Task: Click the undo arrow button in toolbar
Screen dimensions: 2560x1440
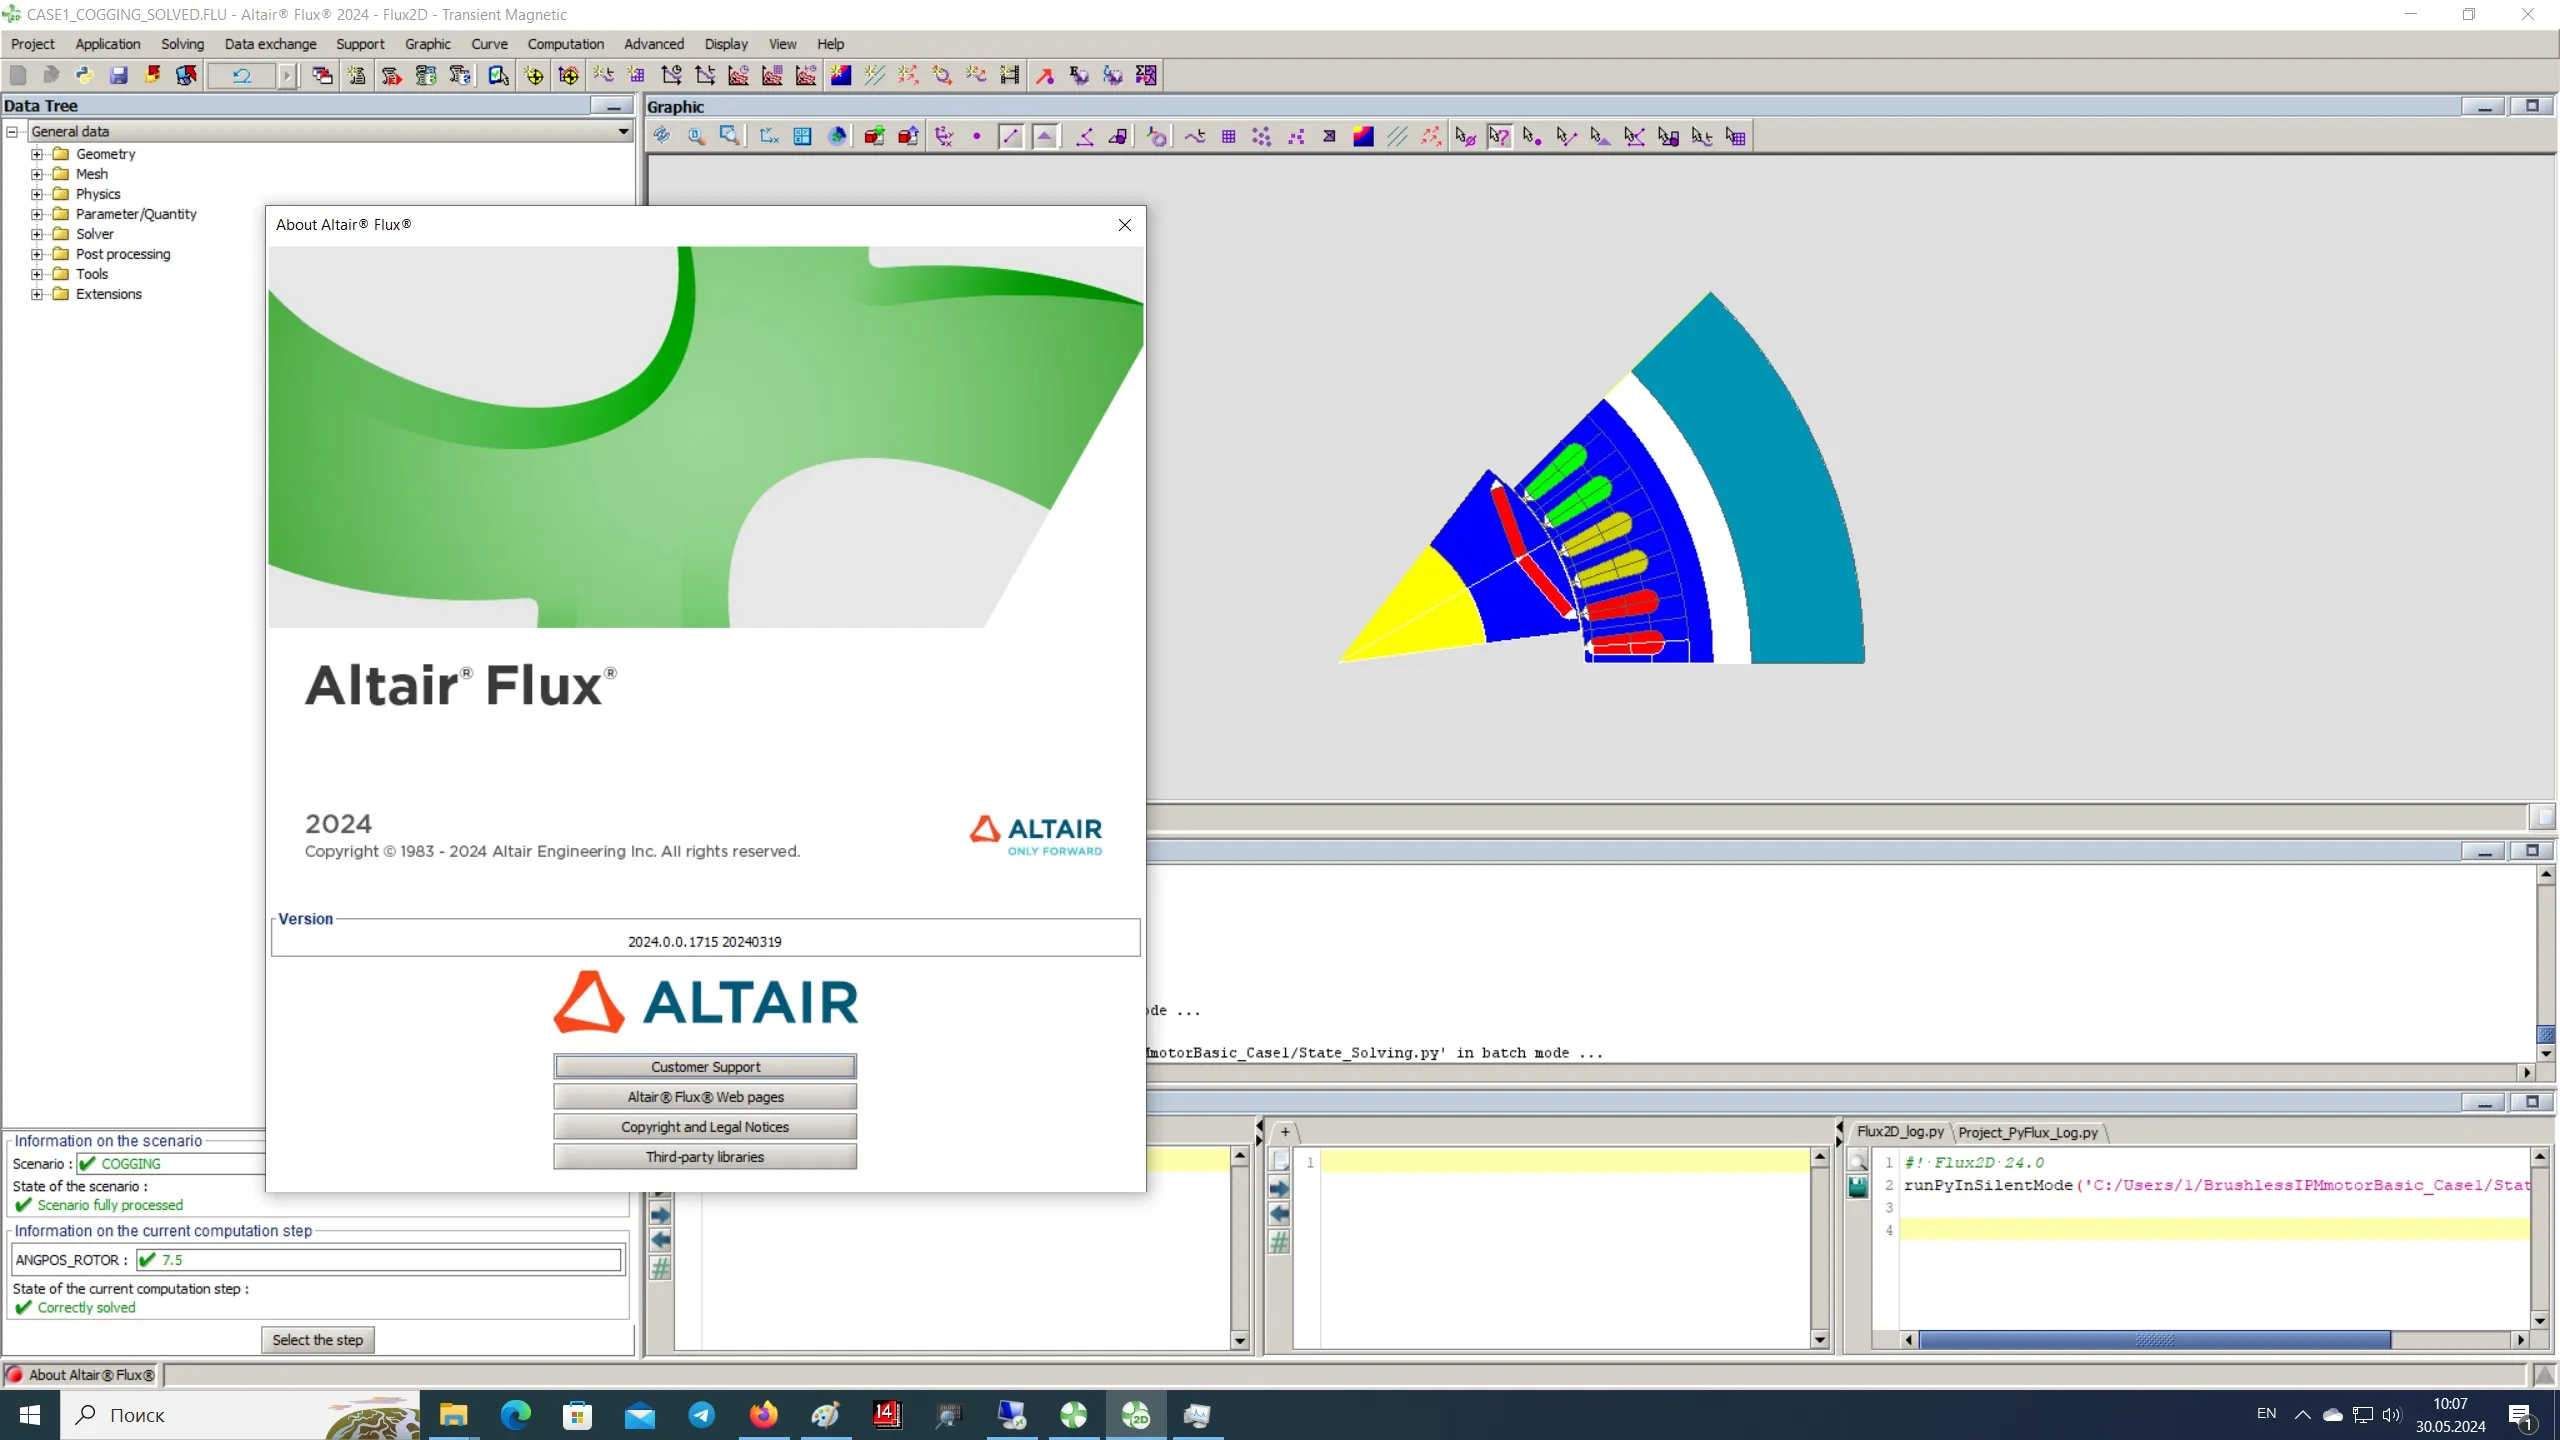Action: 241,75
